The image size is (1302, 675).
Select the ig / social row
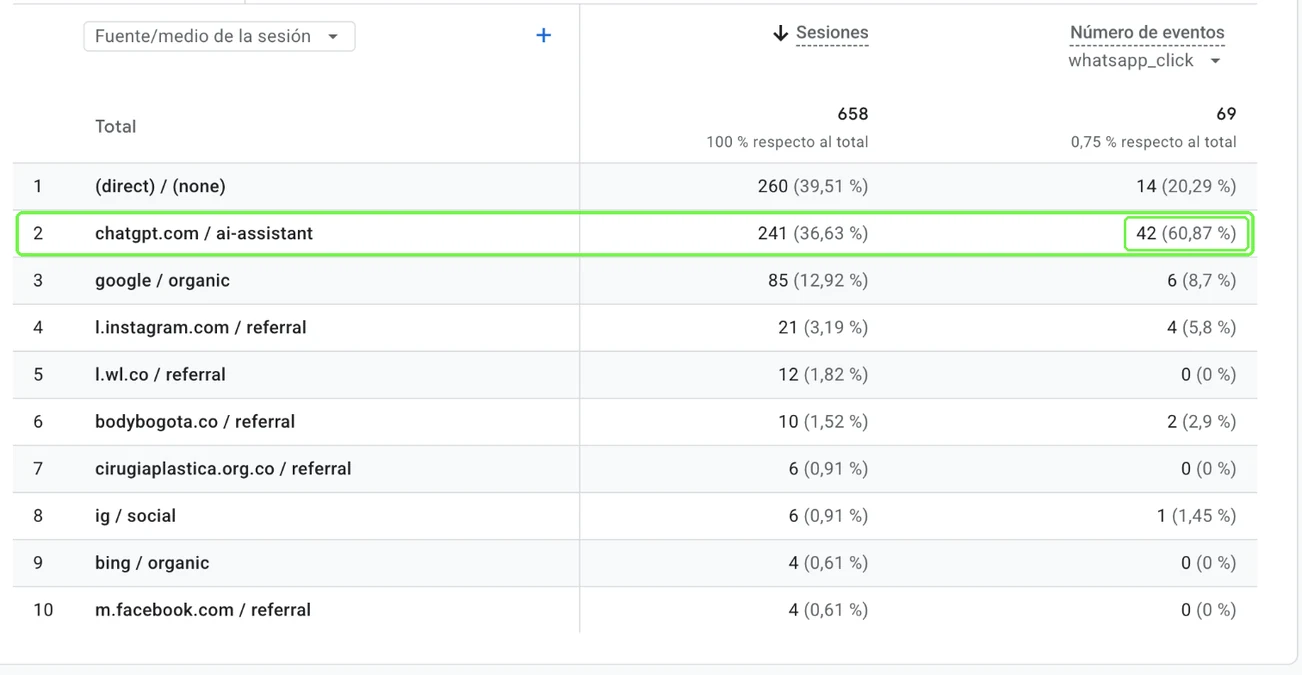coord(635,515)
